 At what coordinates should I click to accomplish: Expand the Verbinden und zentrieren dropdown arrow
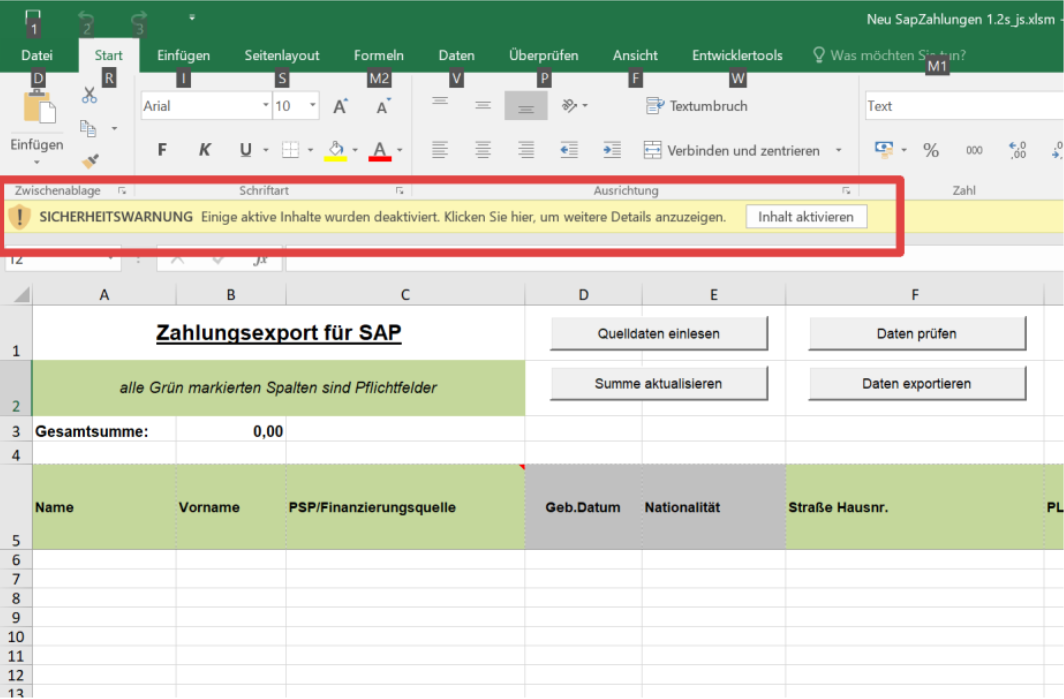(x=838, y=150)
